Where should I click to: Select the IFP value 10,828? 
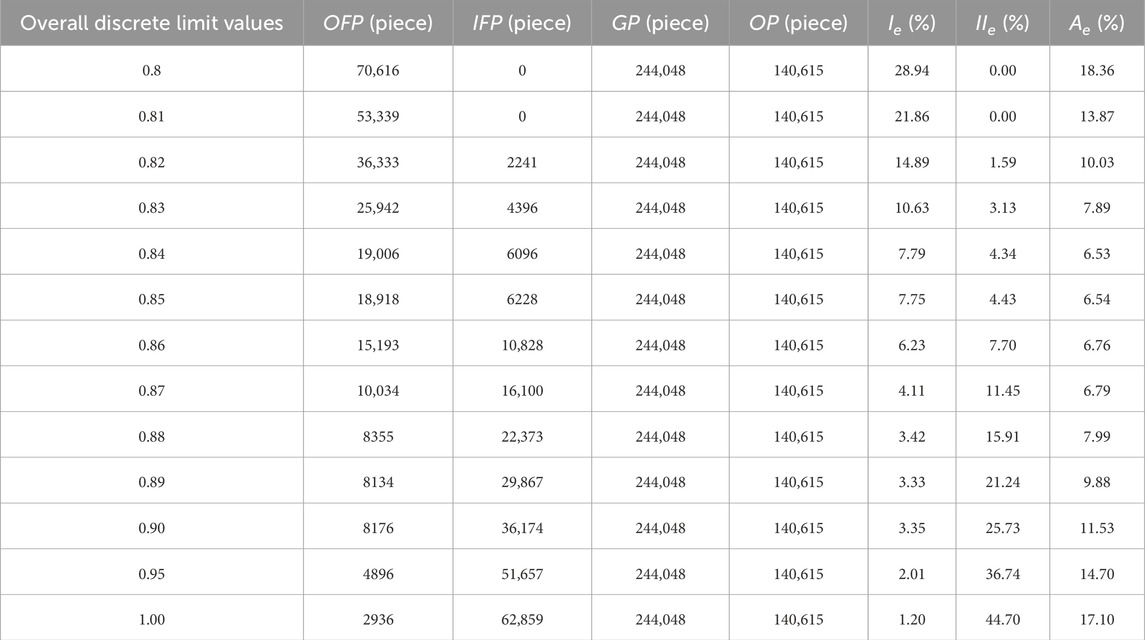tap(521, 346)
